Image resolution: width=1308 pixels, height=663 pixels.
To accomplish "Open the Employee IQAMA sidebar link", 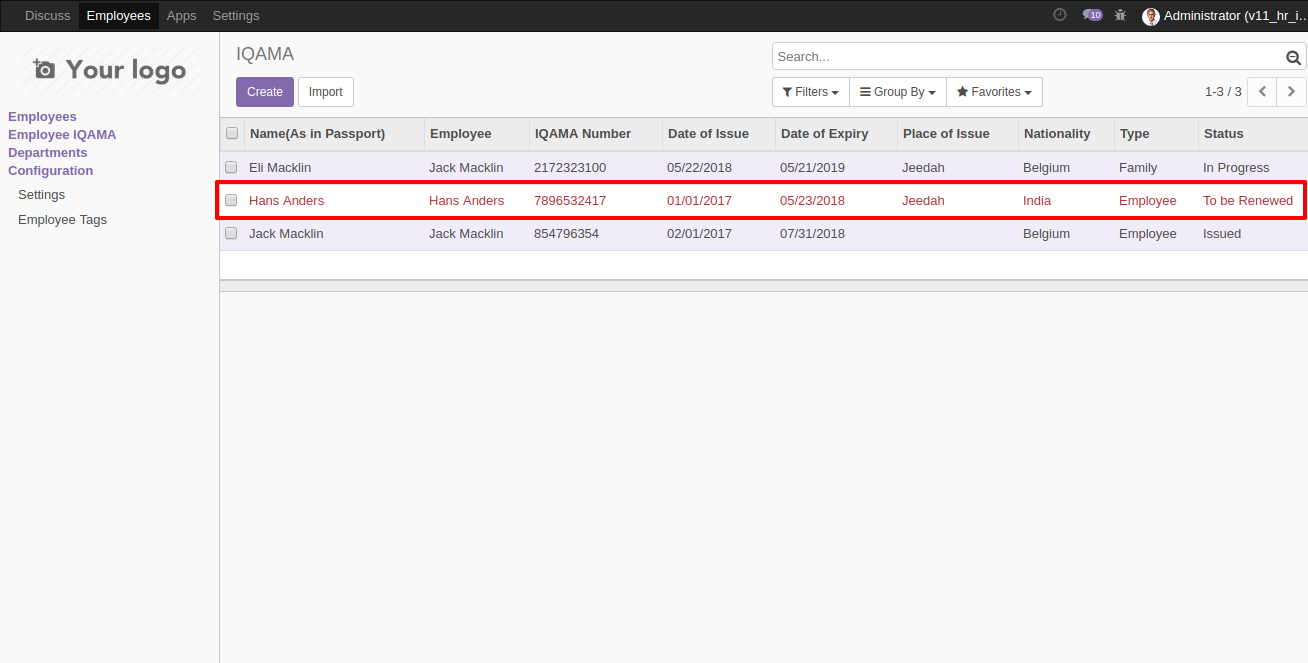I will [62, 135].
